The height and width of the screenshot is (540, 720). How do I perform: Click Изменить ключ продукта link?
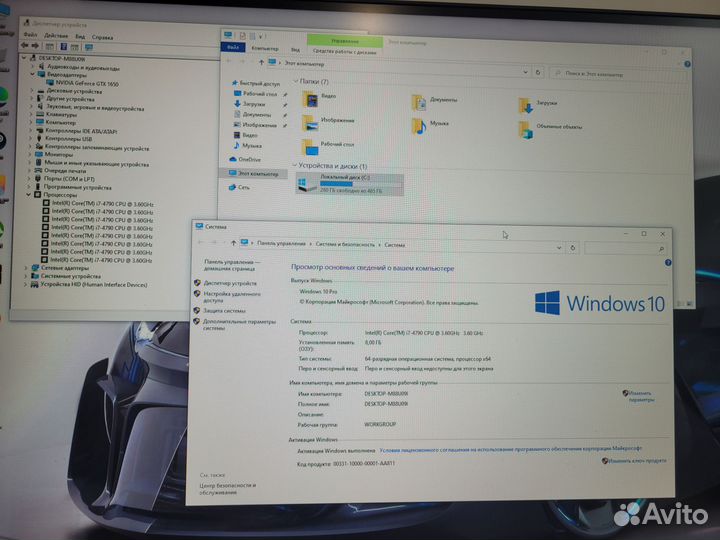point(637,460)
